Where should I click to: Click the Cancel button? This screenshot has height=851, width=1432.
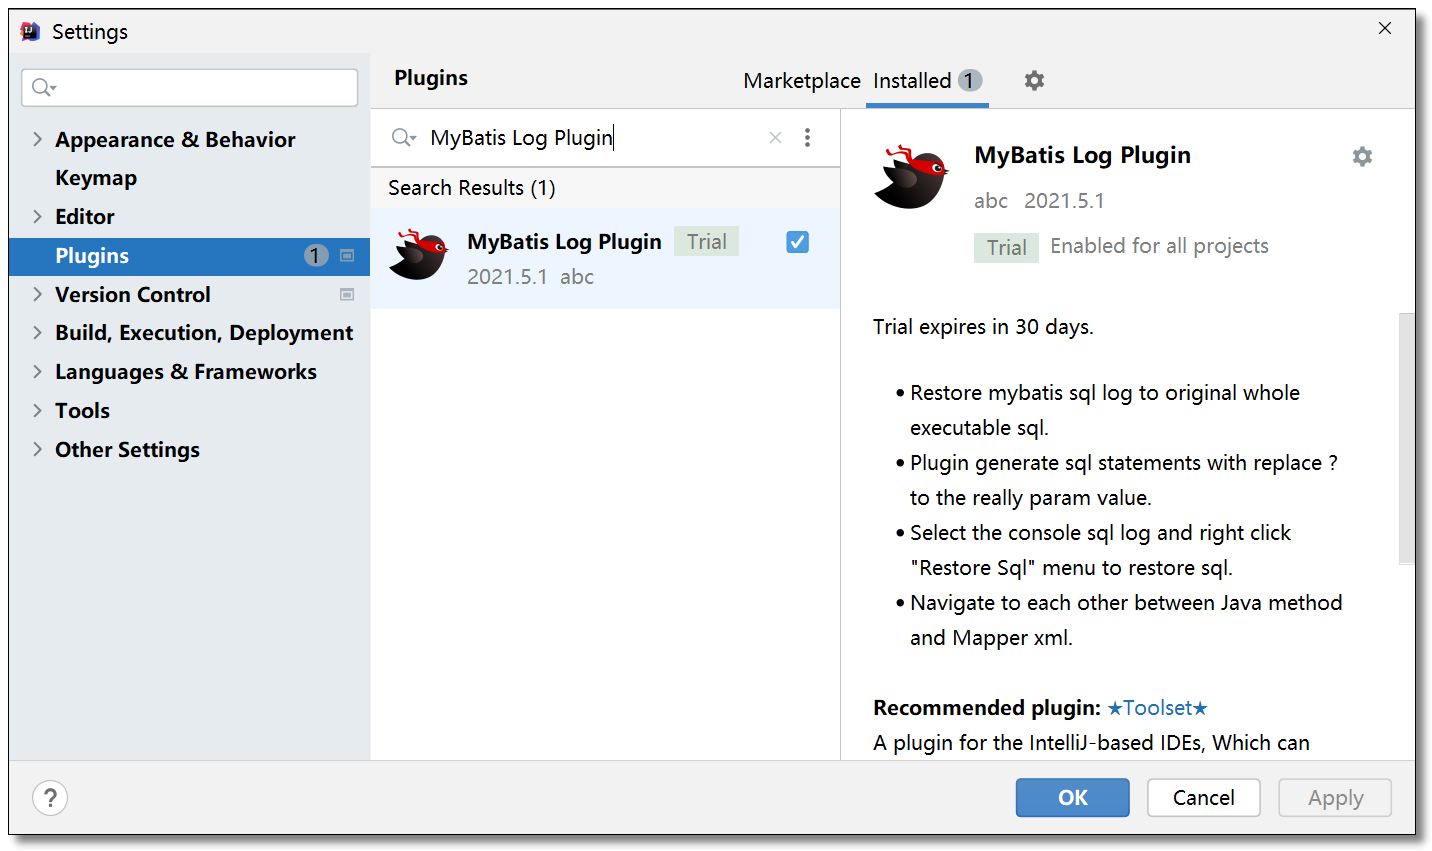pos(1204,798)
